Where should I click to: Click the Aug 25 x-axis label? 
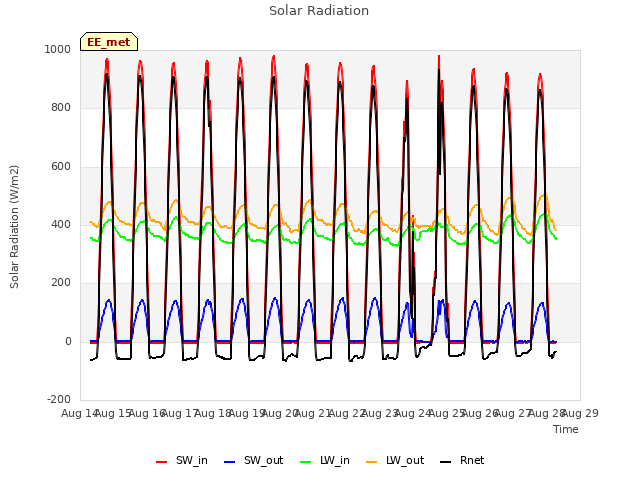click(447, 413)
